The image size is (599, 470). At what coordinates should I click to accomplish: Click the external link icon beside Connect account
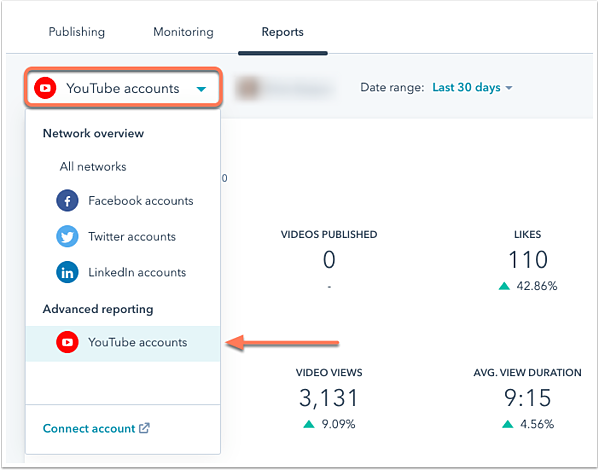click(144, 428)
